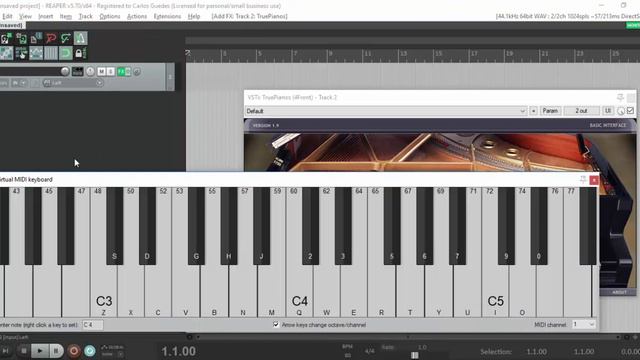The image size is (640, 360).
Task: Open the Help menu
Action: (x=194, y=16)
